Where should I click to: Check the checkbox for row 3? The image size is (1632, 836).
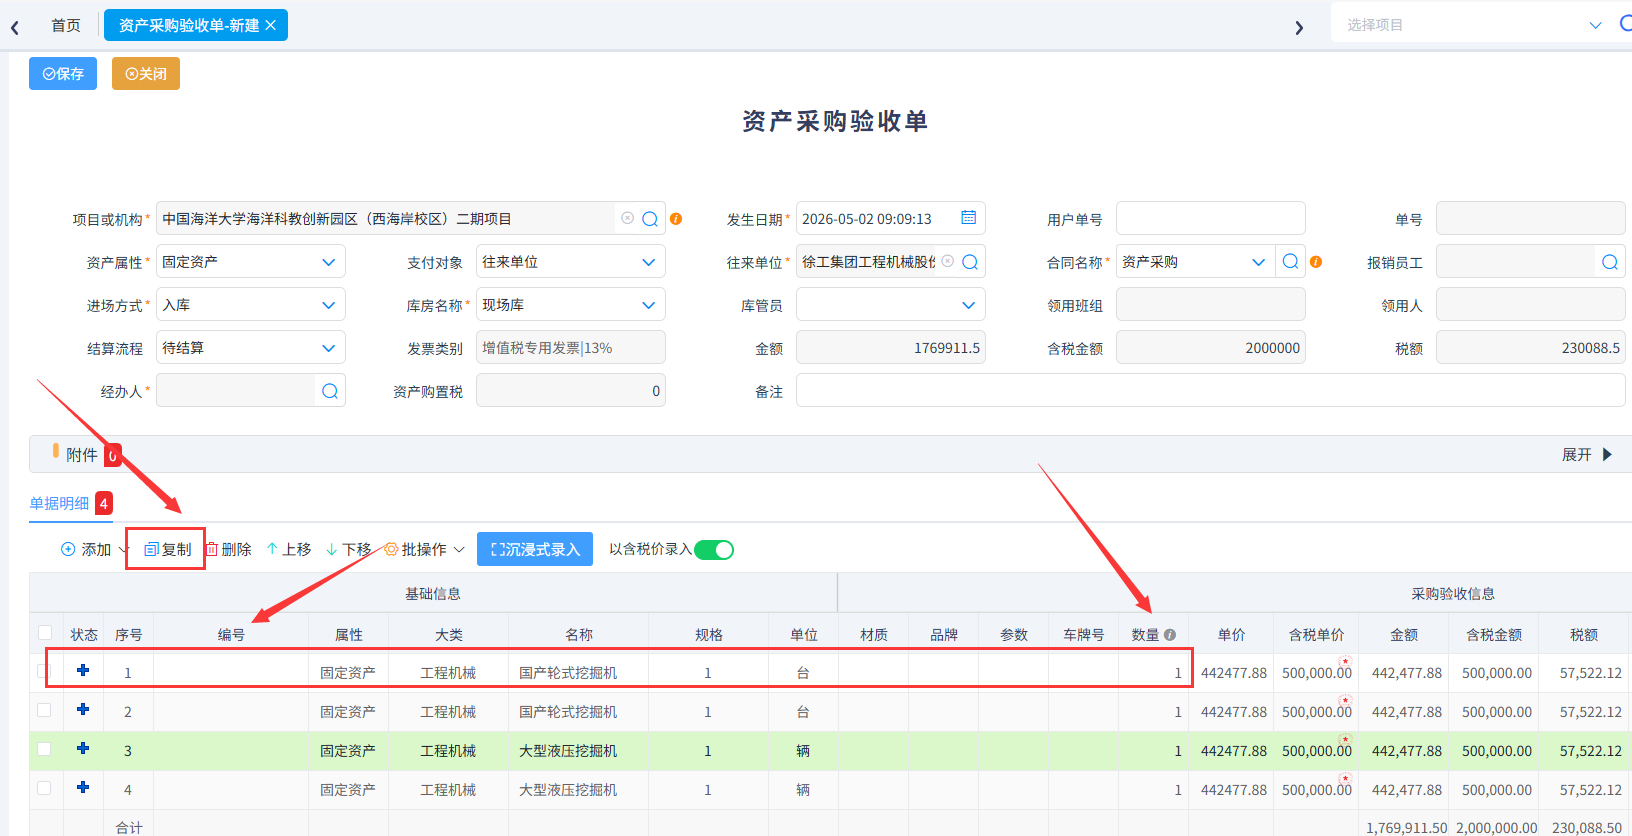point(44,749)
